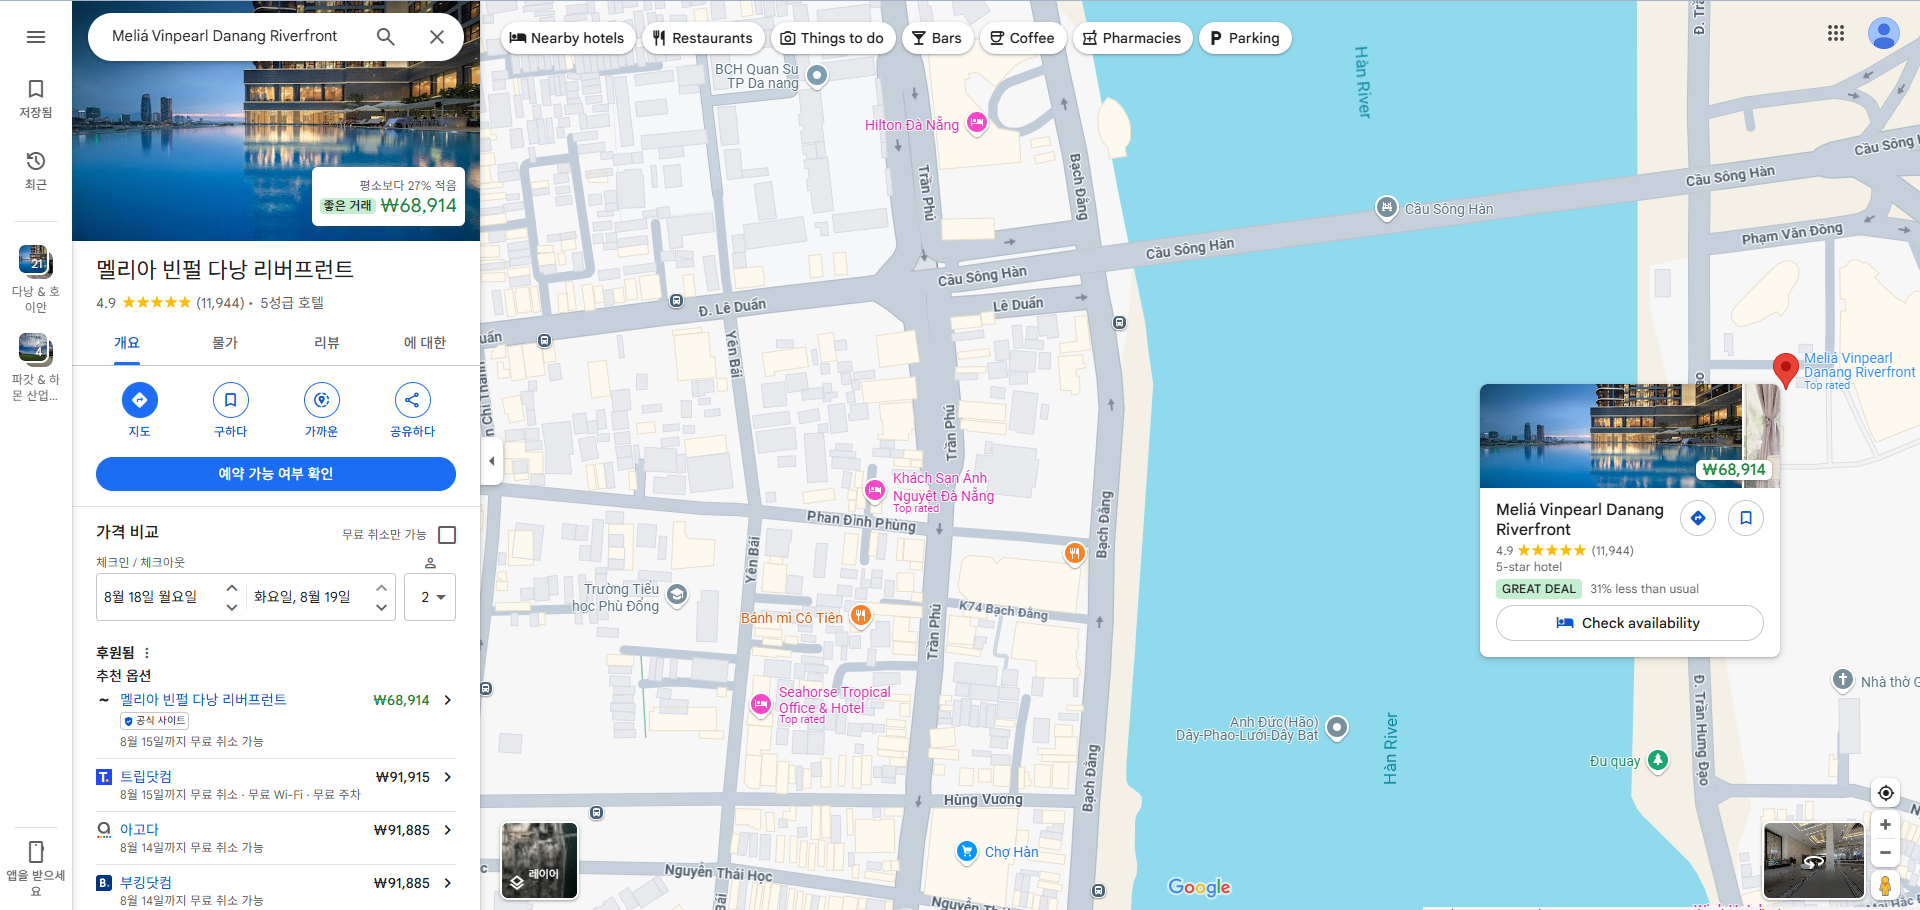Select the Things to do chip
Image resolution: width=1920 pixels, height=910 pixels.
pyautogui.click(x=832, y=38)
